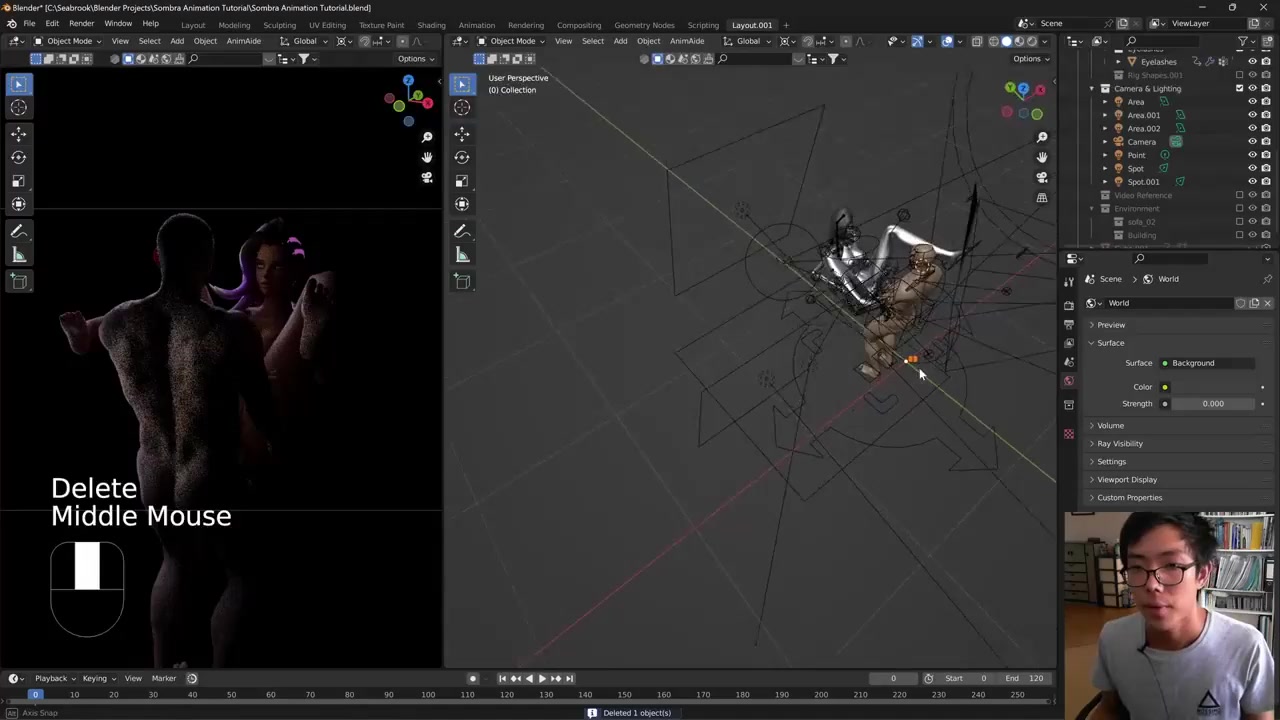Open the Shading workspace tab
1280x720 pixels.
tap(431, 25)
